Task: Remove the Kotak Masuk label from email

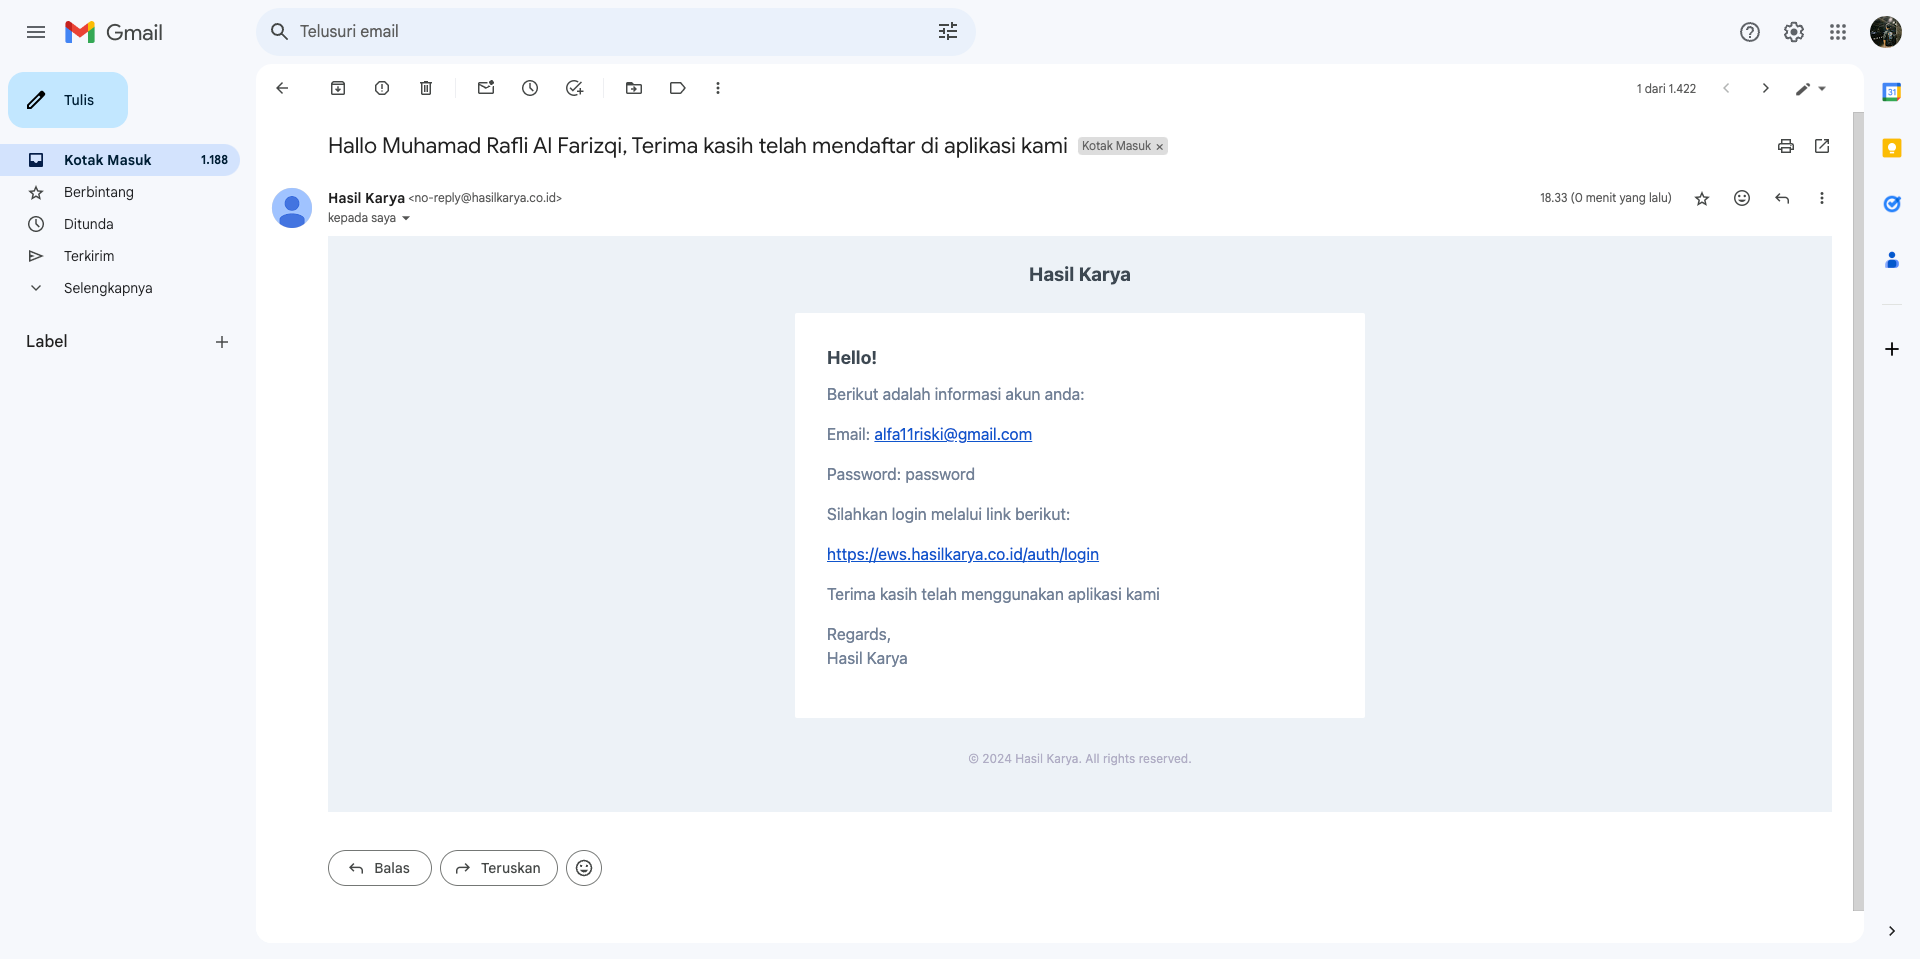Action: [x=1160, y=147]
